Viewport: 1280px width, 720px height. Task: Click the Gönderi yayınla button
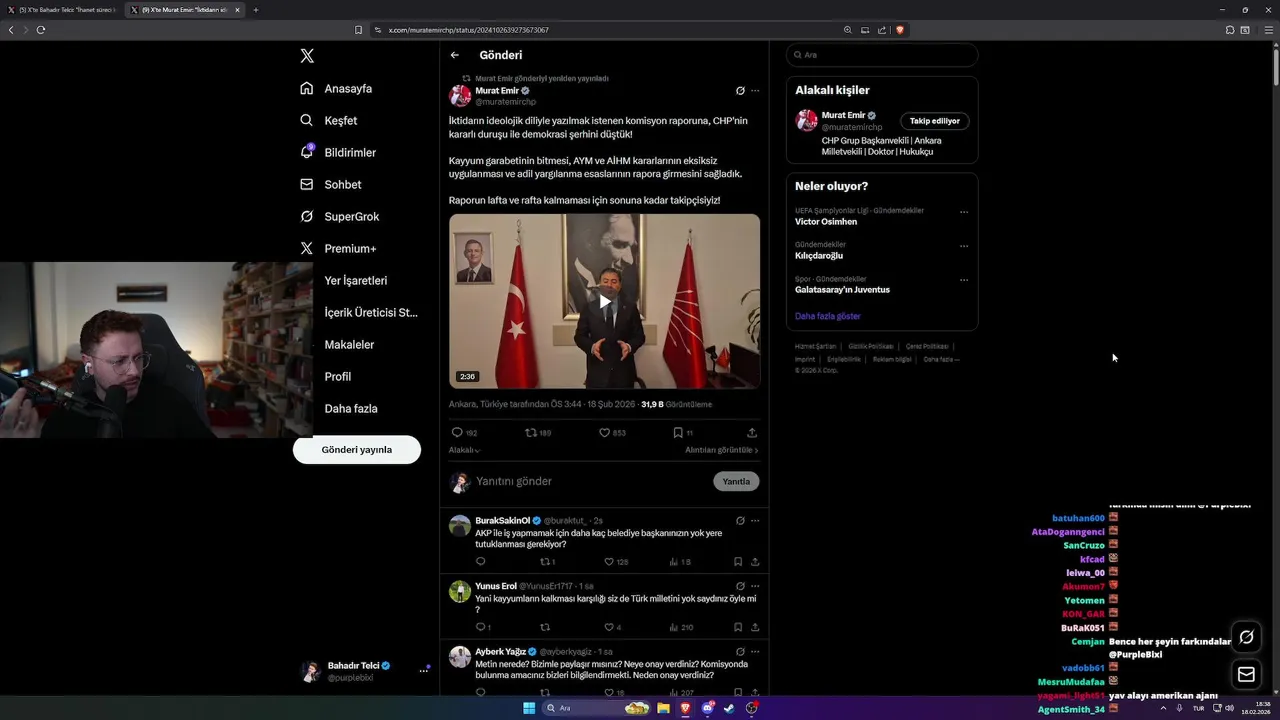coord(356,450)
